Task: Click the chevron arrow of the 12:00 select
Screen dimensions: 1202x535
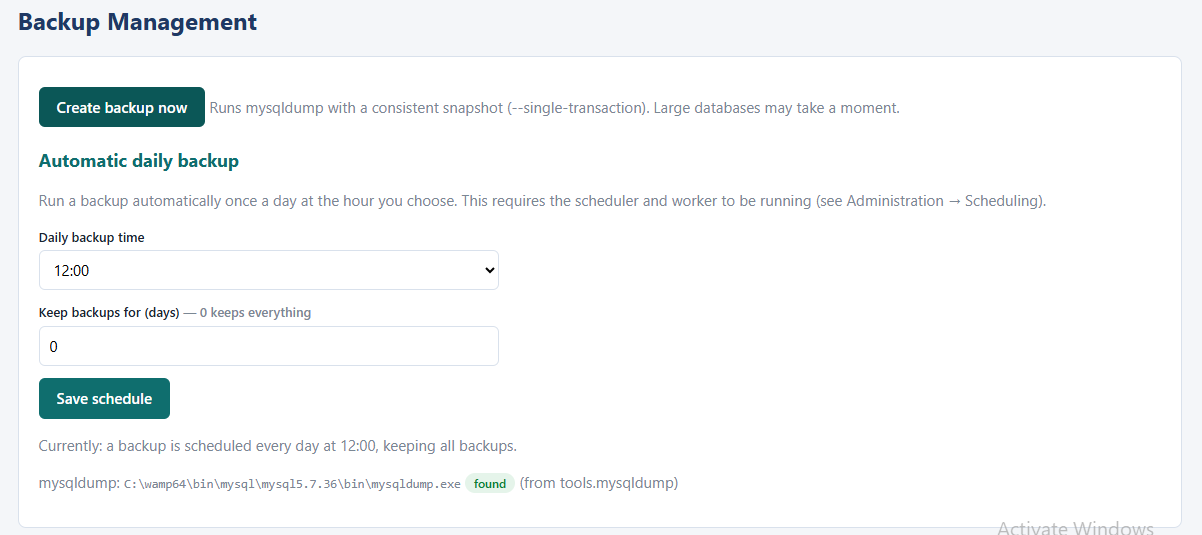Action: [x=489, y=270]
